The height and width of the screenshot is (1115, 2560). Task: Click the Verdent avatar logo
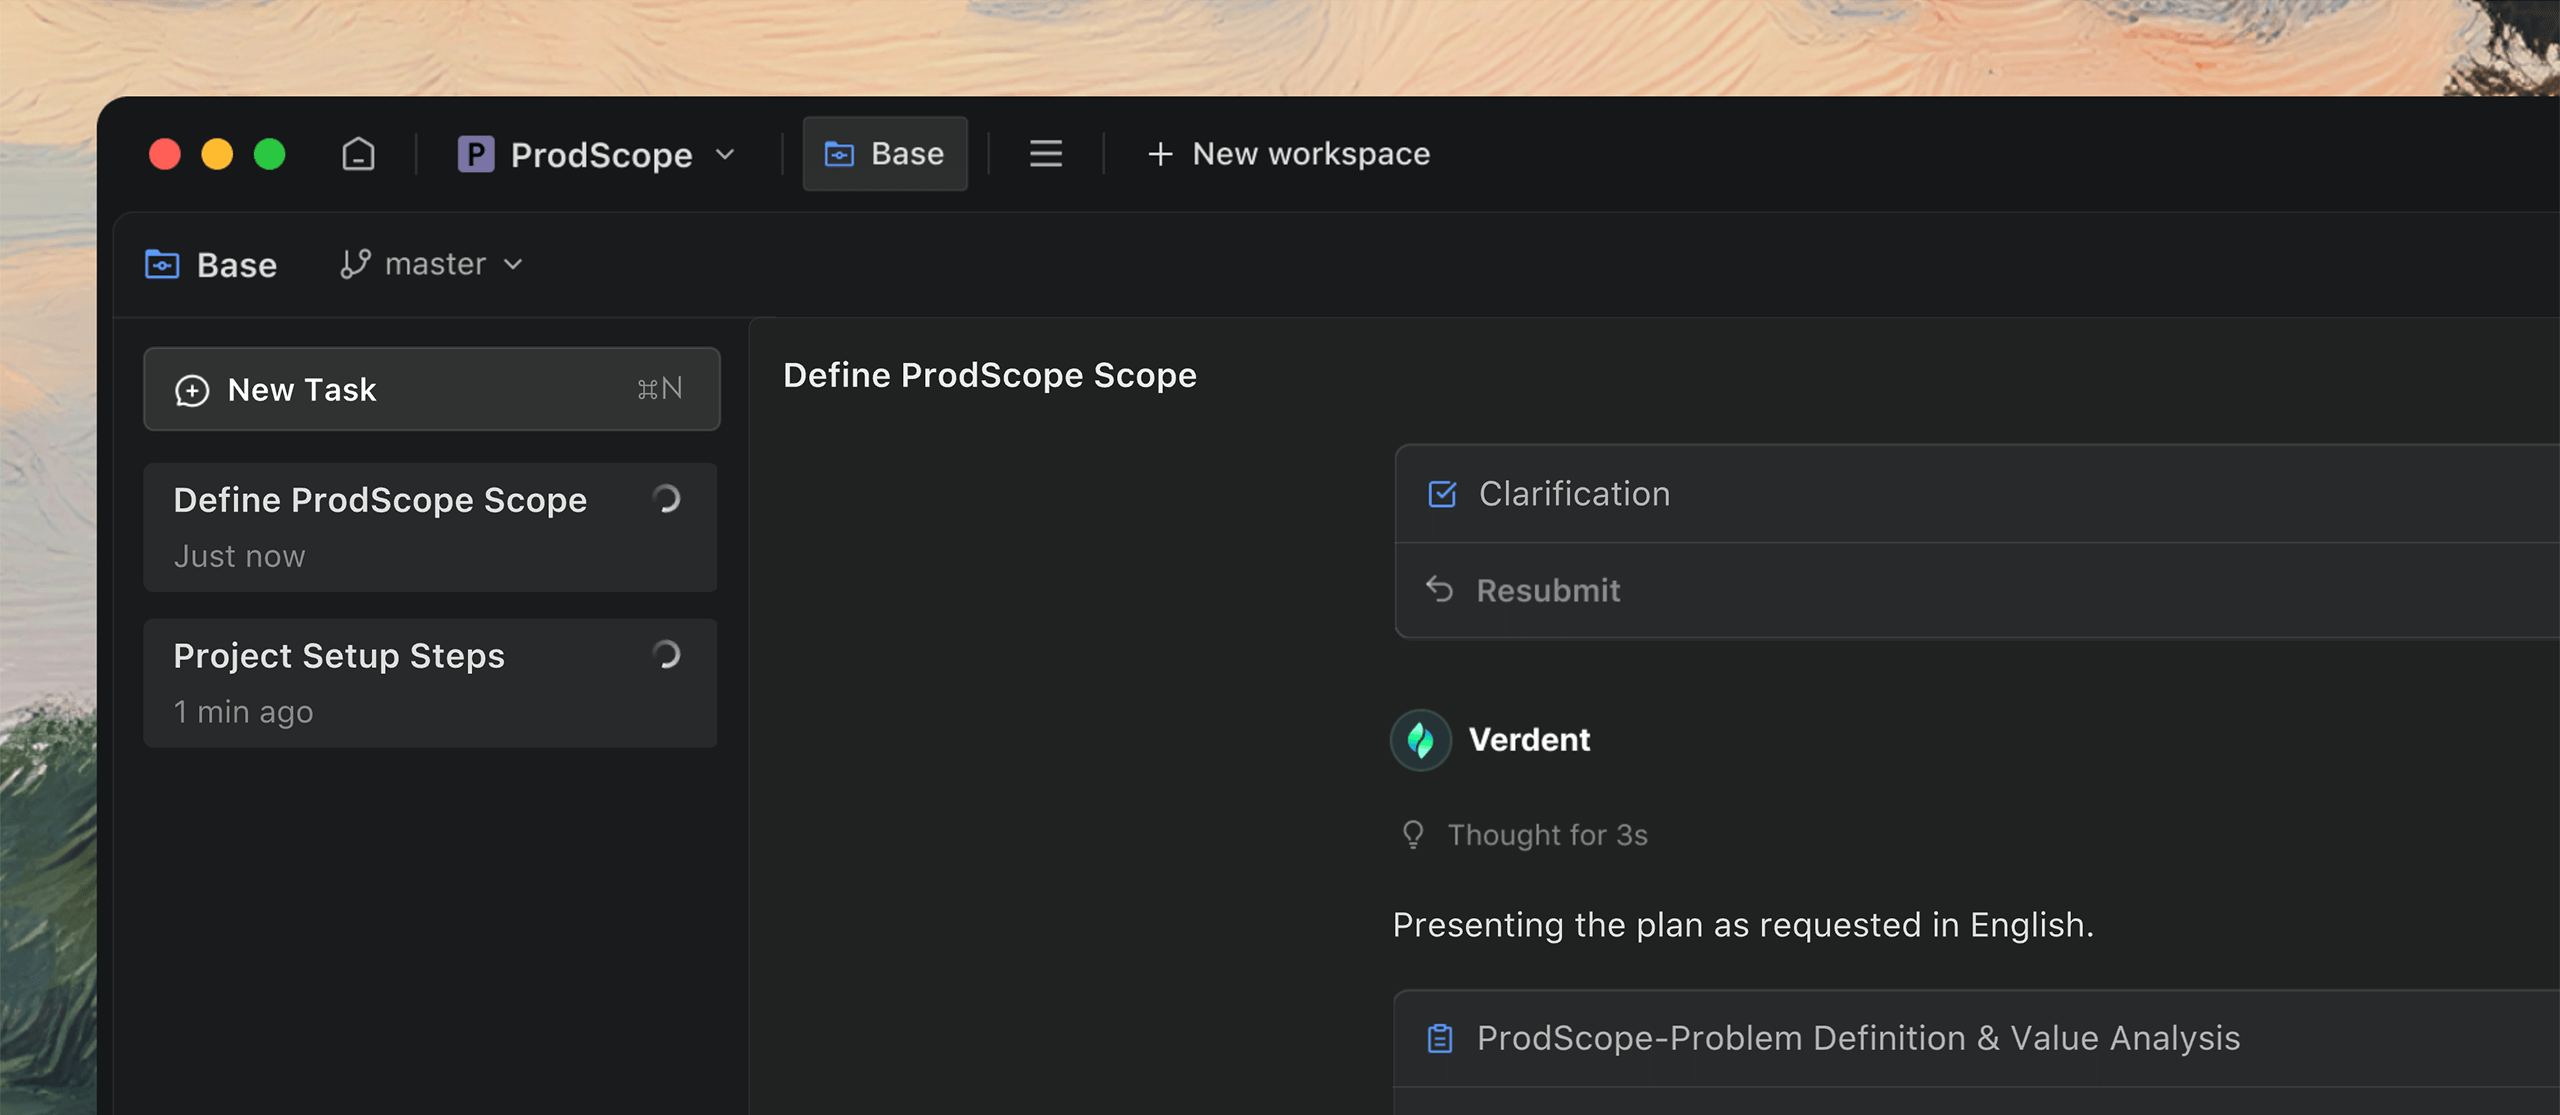tap(1420, 740)
